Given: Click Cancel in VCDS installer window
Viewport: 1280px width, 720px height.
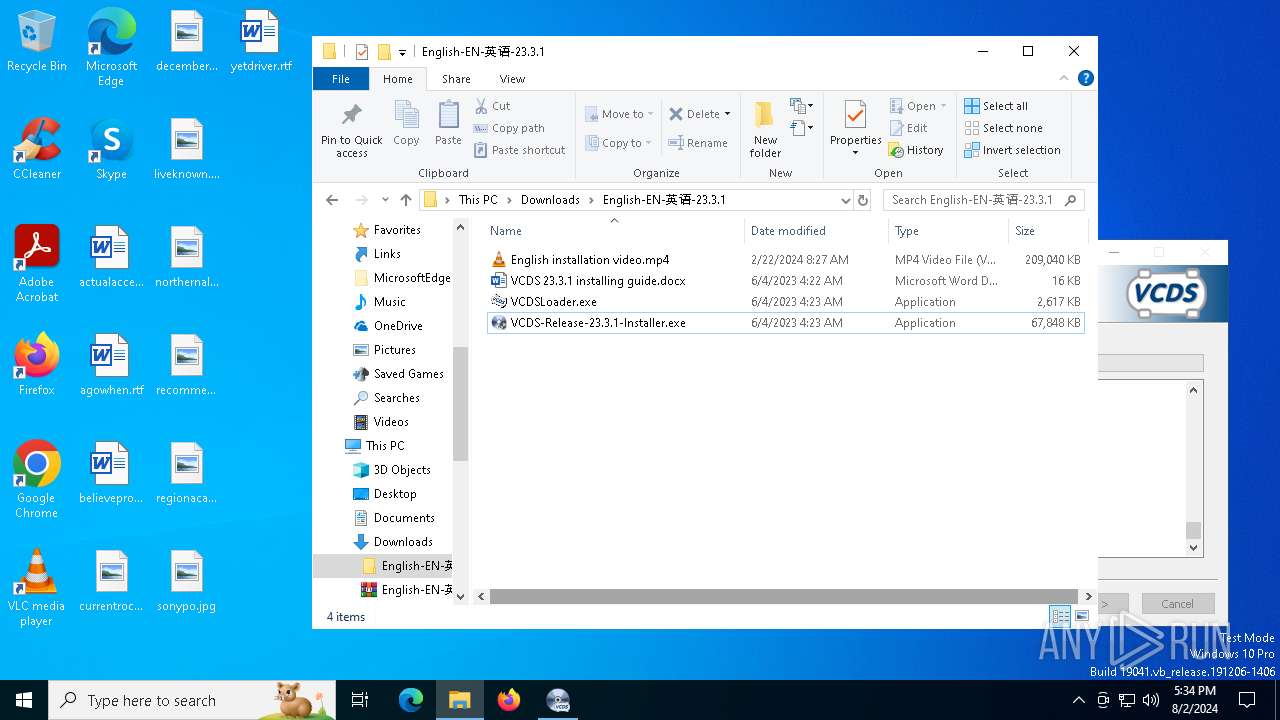Looking at the screenshot, I should click(x=1177, y=603).
